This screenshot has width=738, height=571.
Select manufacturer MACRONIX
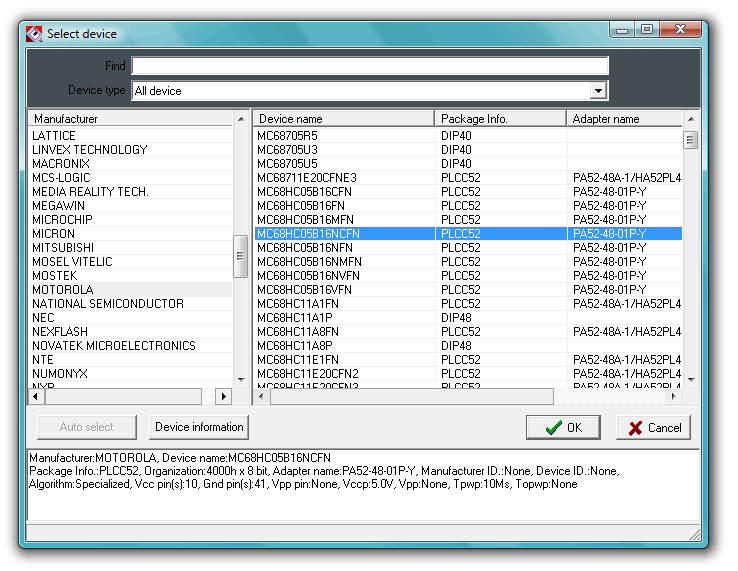click(x=130, y=164)
